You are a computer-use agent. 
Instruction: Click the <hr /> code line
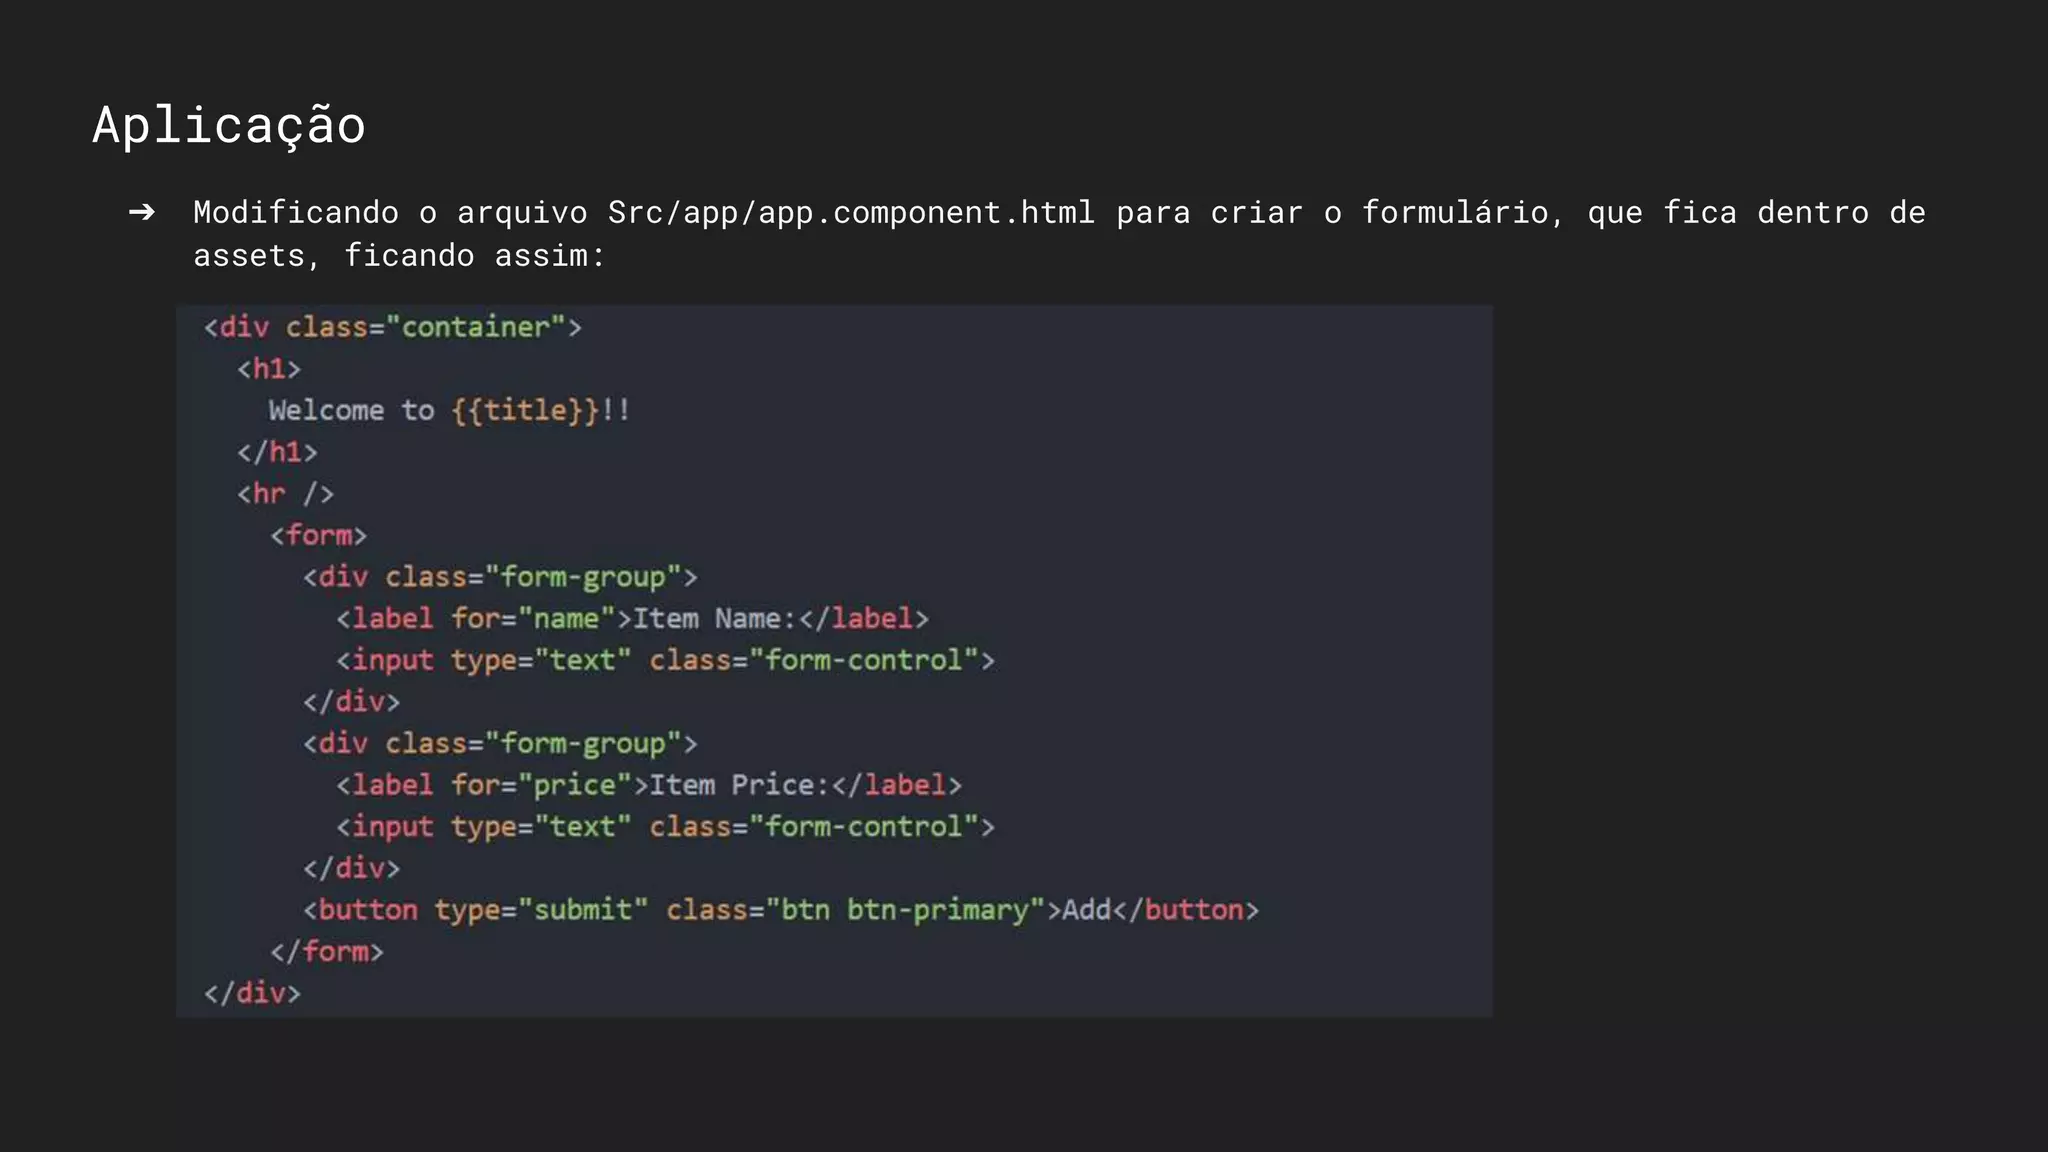tap(285, 494)
